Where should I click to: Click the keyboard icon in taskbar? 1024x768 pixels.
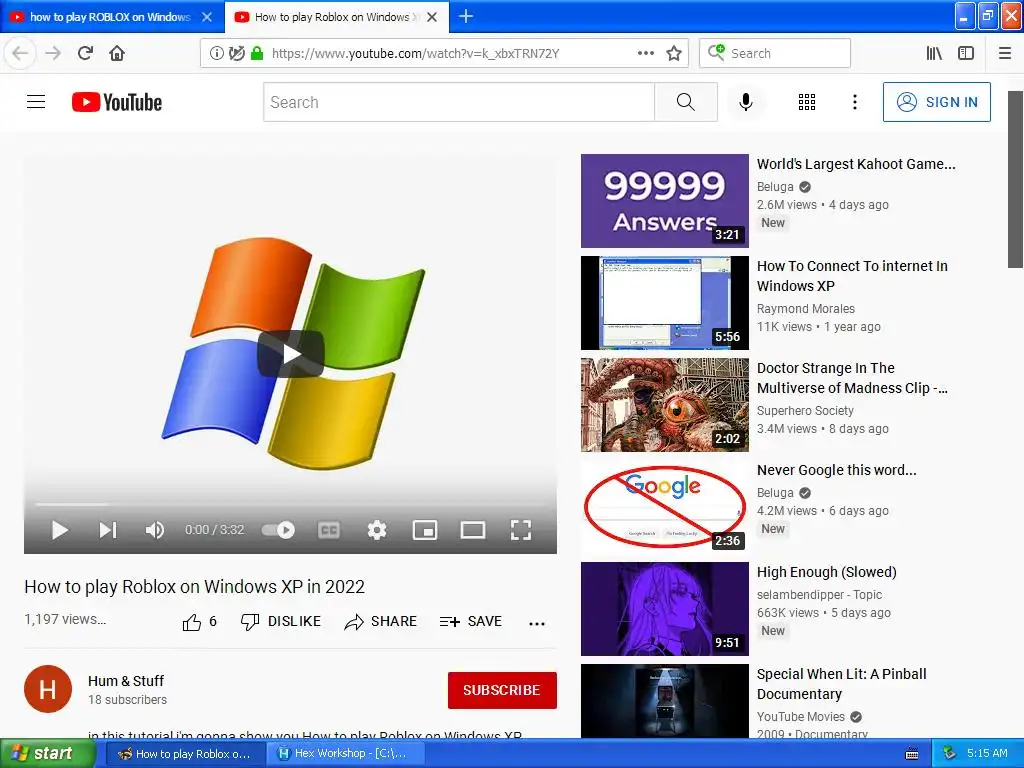[912, 754]
